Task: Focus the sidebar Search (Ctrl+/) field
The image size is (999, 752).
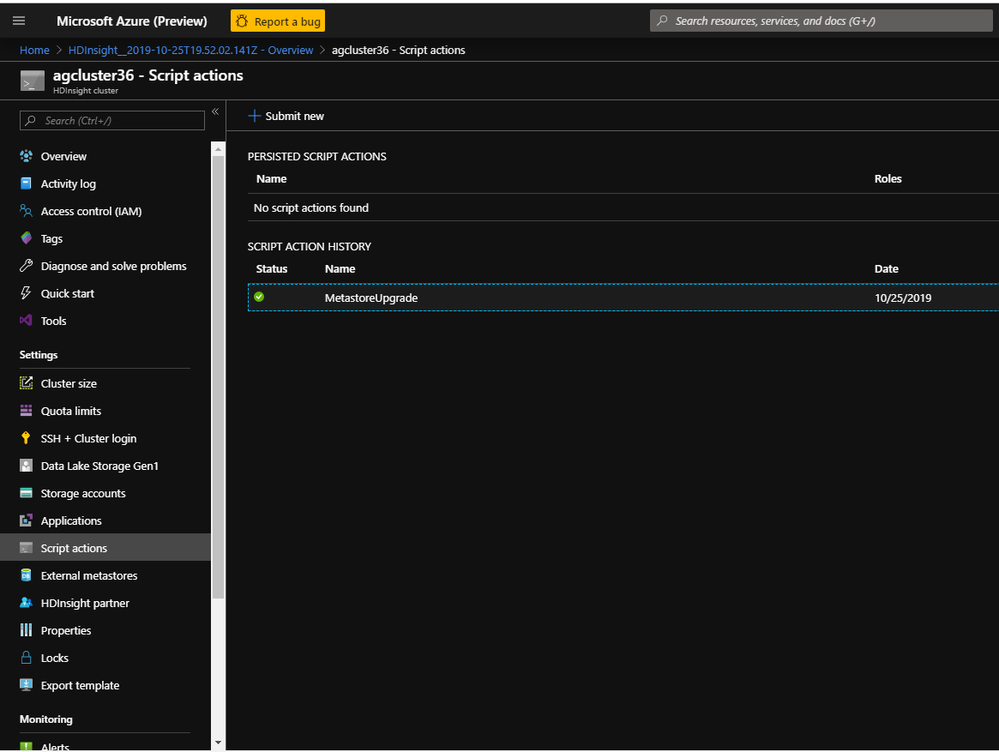Action: point(112,120)
